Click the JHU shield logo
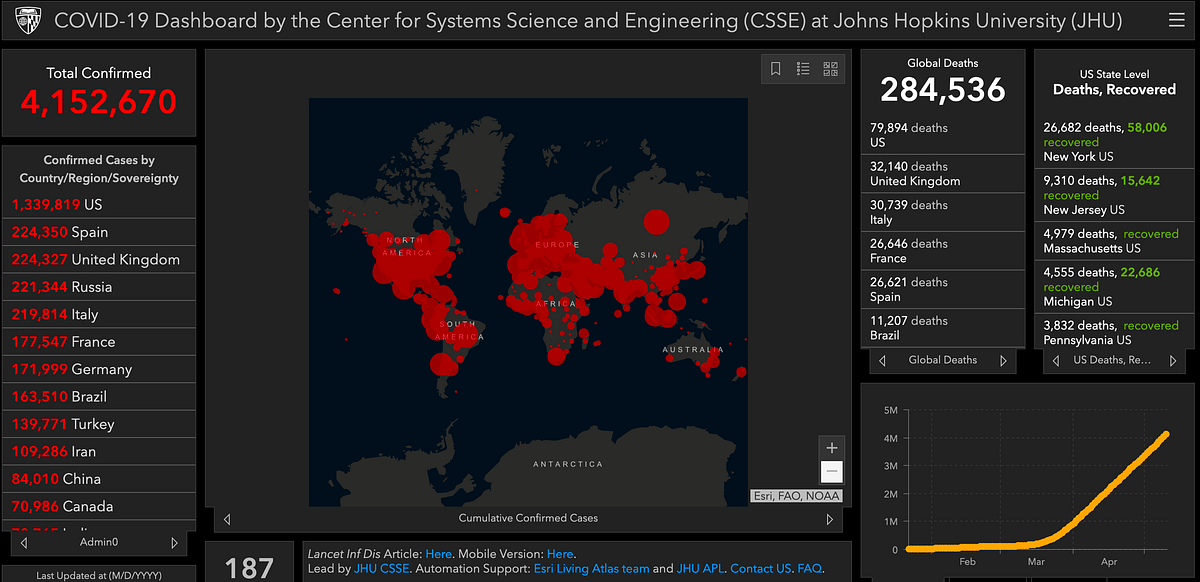Screen dimensions: 1200x582 (26, 21)
